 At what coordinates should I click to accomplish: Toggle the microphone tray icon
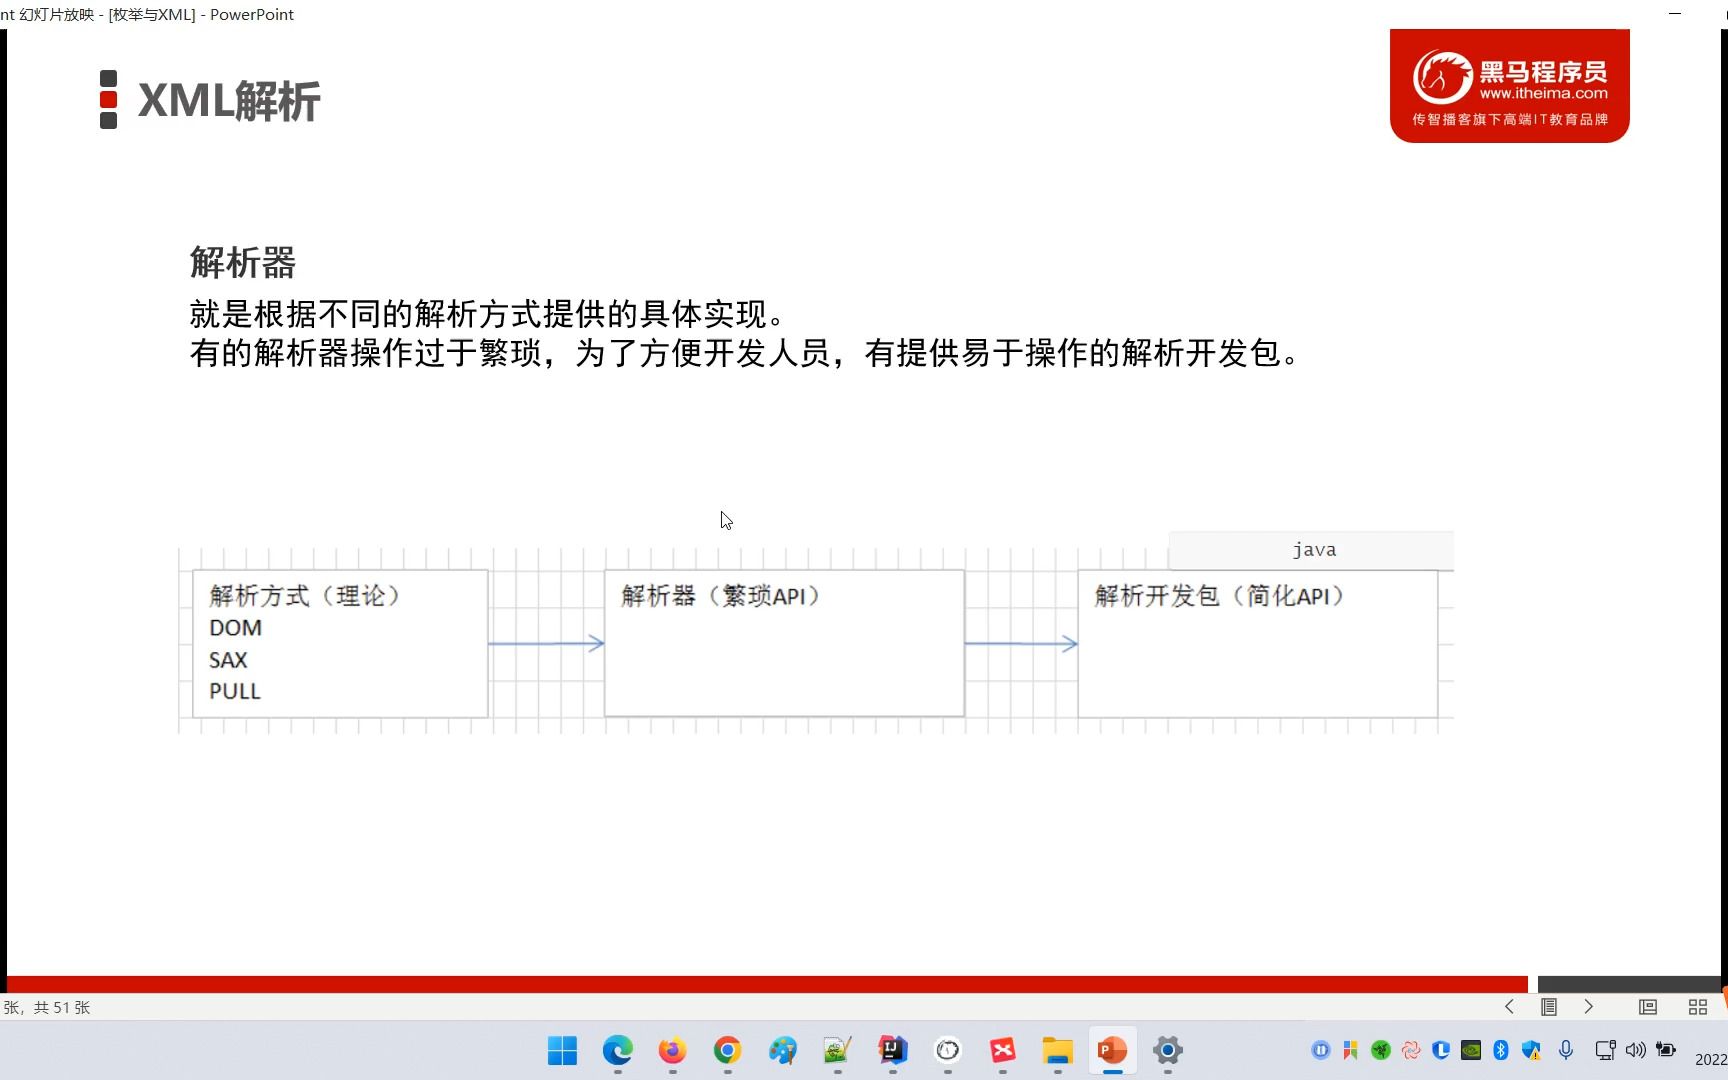[1566, 1050]
